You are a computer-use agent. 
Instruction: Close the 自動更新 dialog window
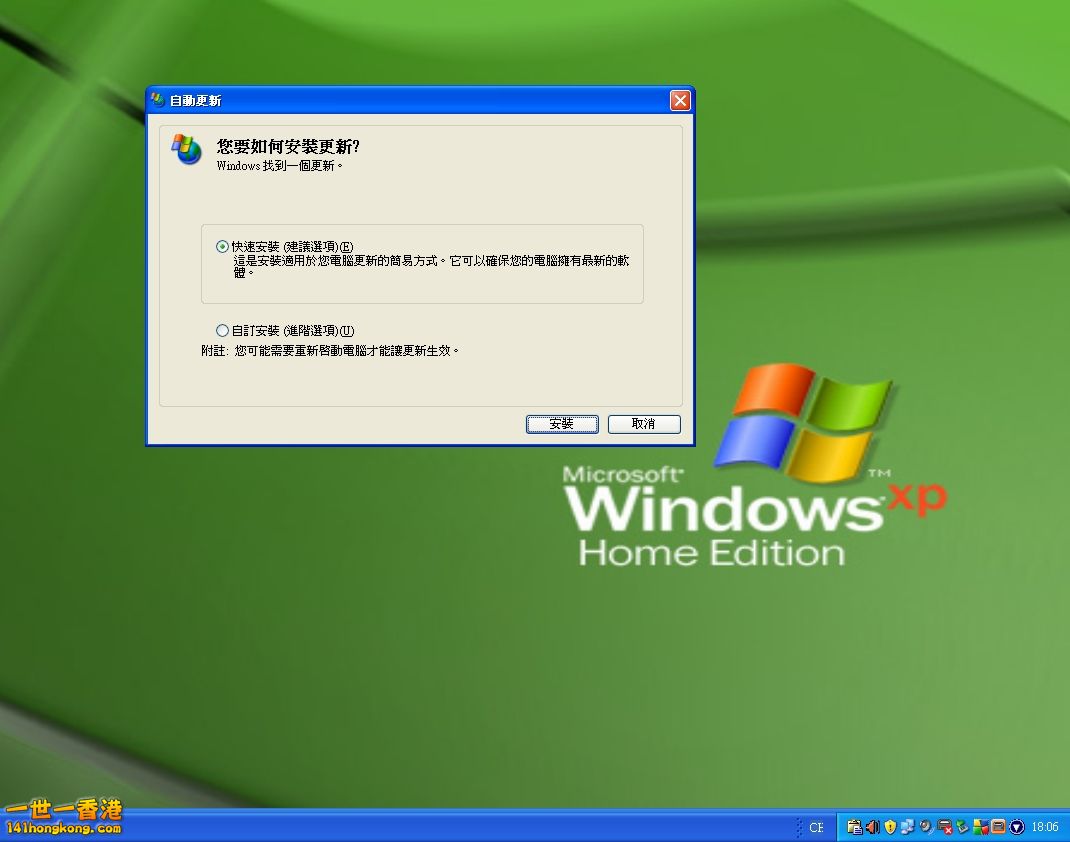click(x=680, y=101)
